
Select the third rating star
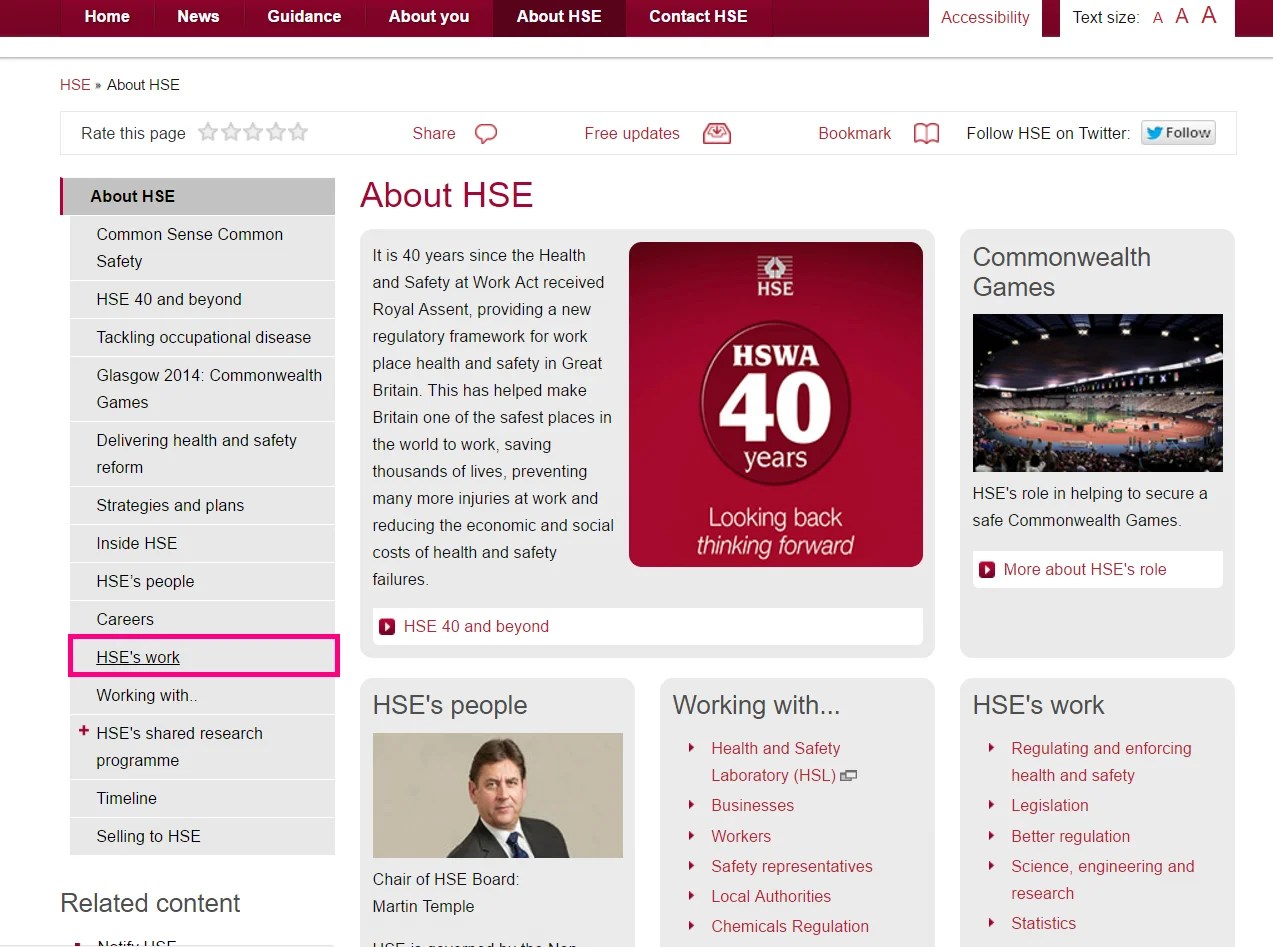(253, 130)
